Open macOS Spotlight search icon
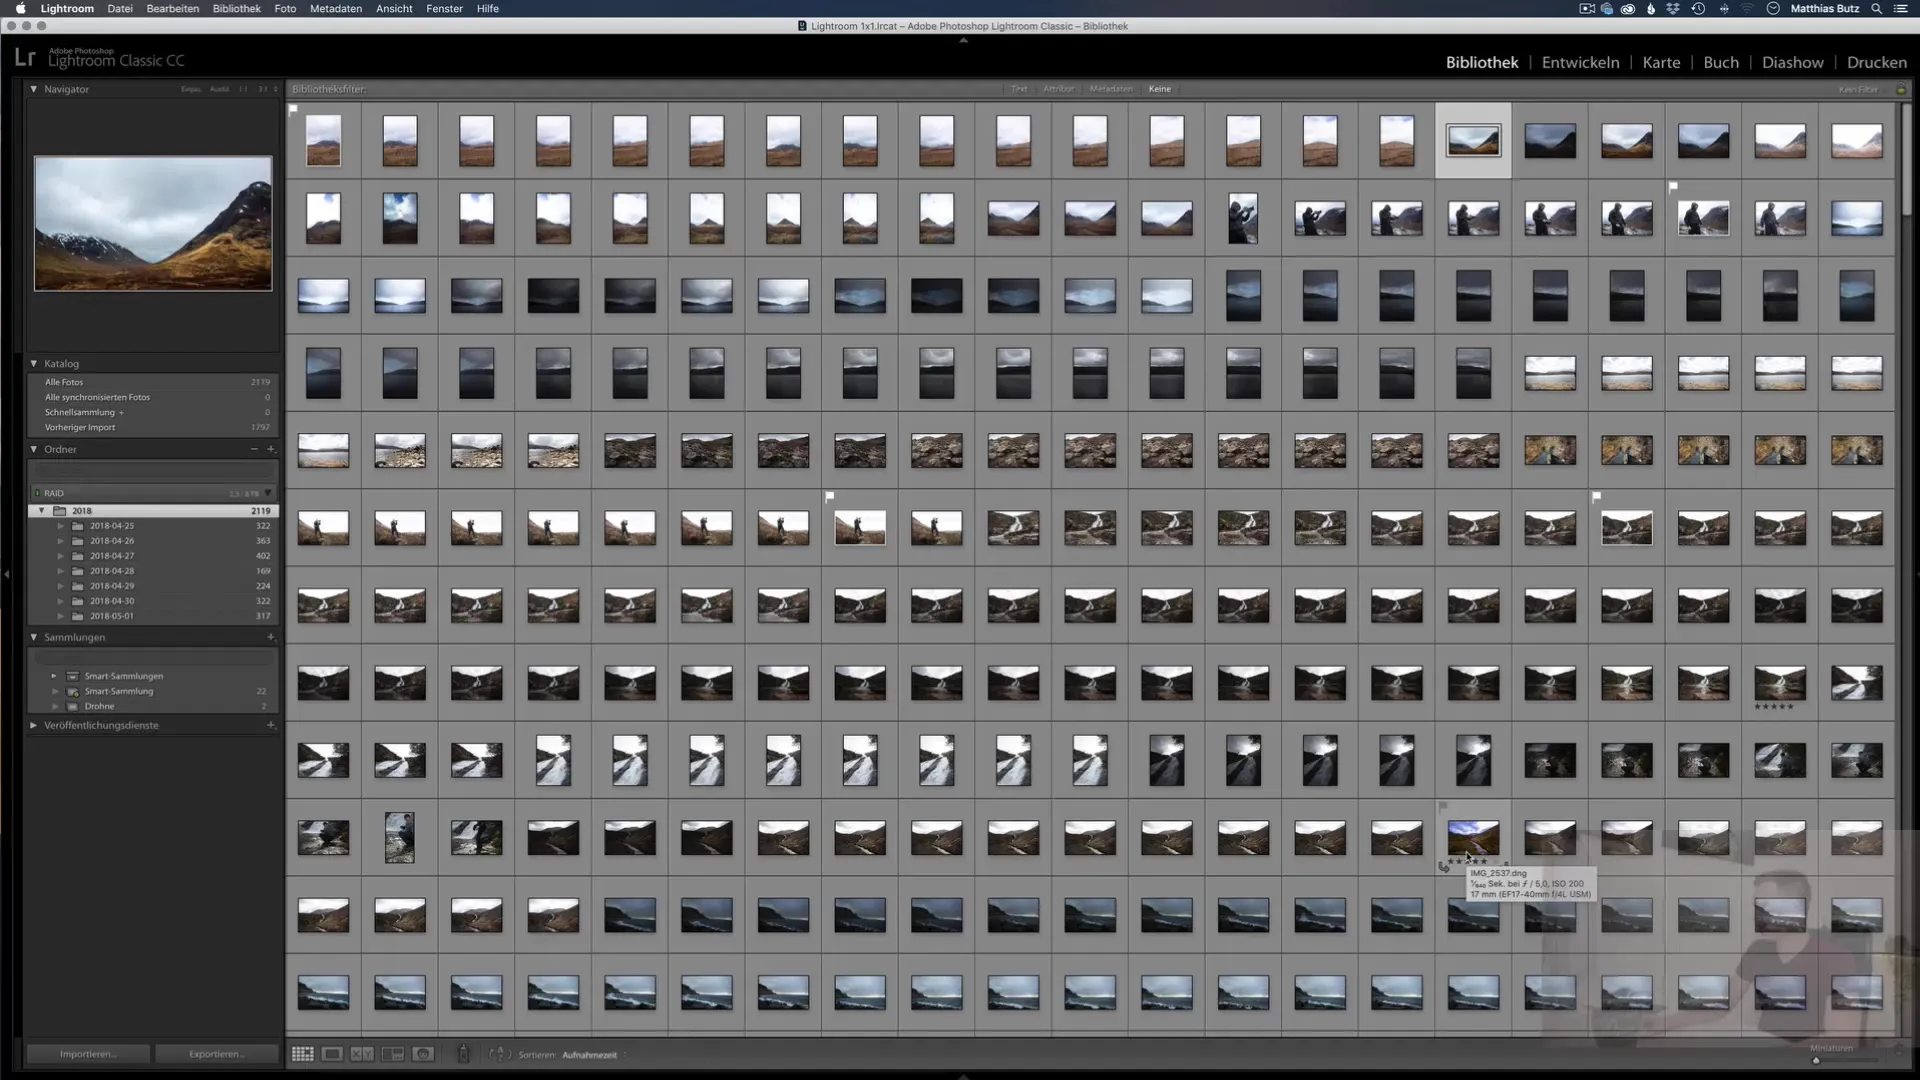 [x=1876, y=8]
